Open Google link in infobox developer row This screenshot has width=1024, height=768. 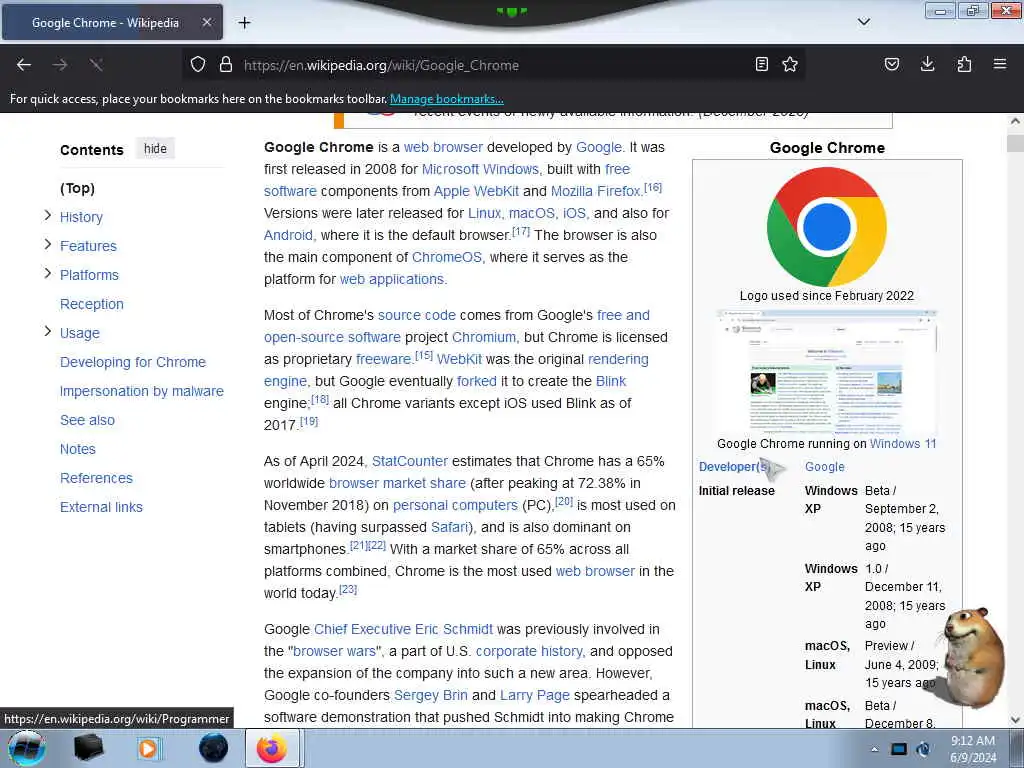click(x=824, y=467)
